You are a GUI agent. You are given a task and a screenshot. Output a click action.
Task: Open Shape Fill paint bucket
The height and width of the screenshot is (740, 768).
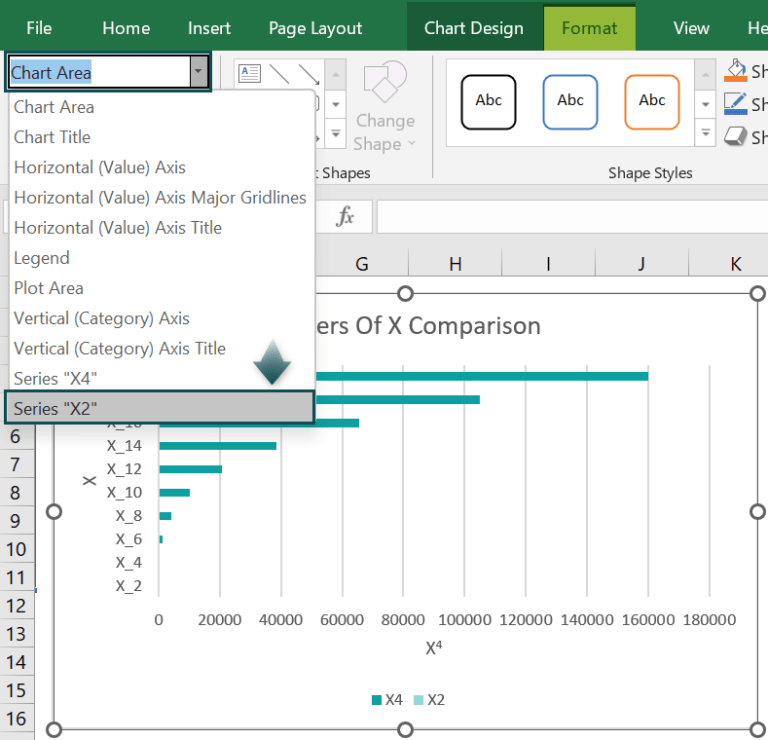coord(735,71)
